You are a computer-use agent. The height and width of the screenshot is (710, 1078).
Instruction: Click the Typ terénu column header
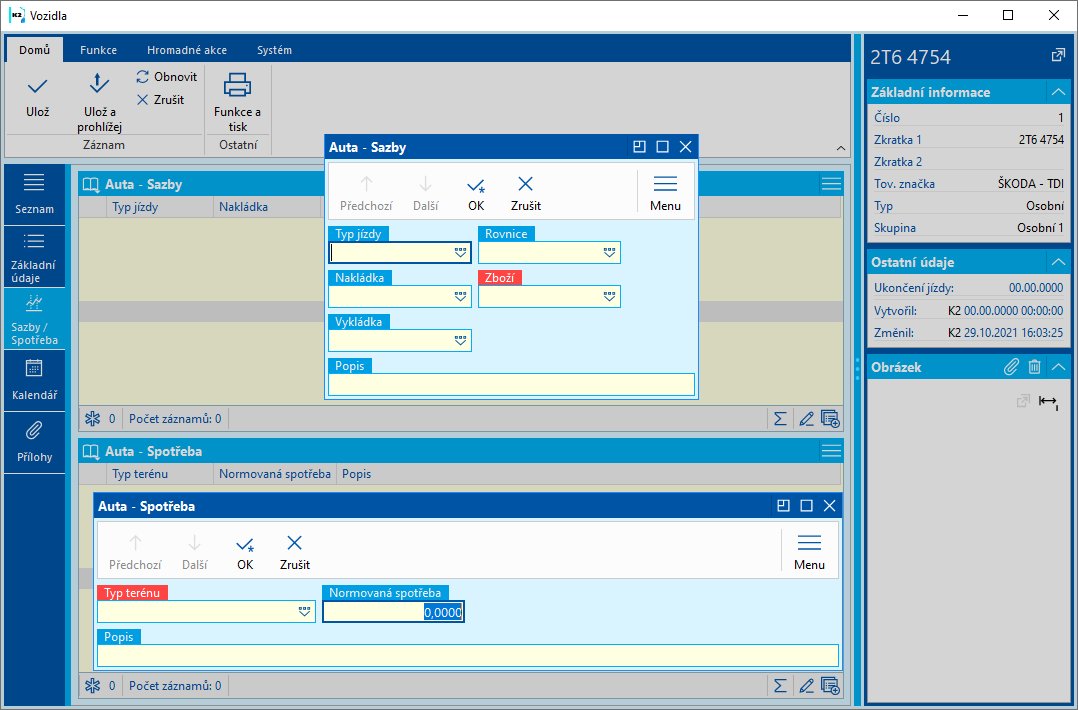click(x=160, y=474)
